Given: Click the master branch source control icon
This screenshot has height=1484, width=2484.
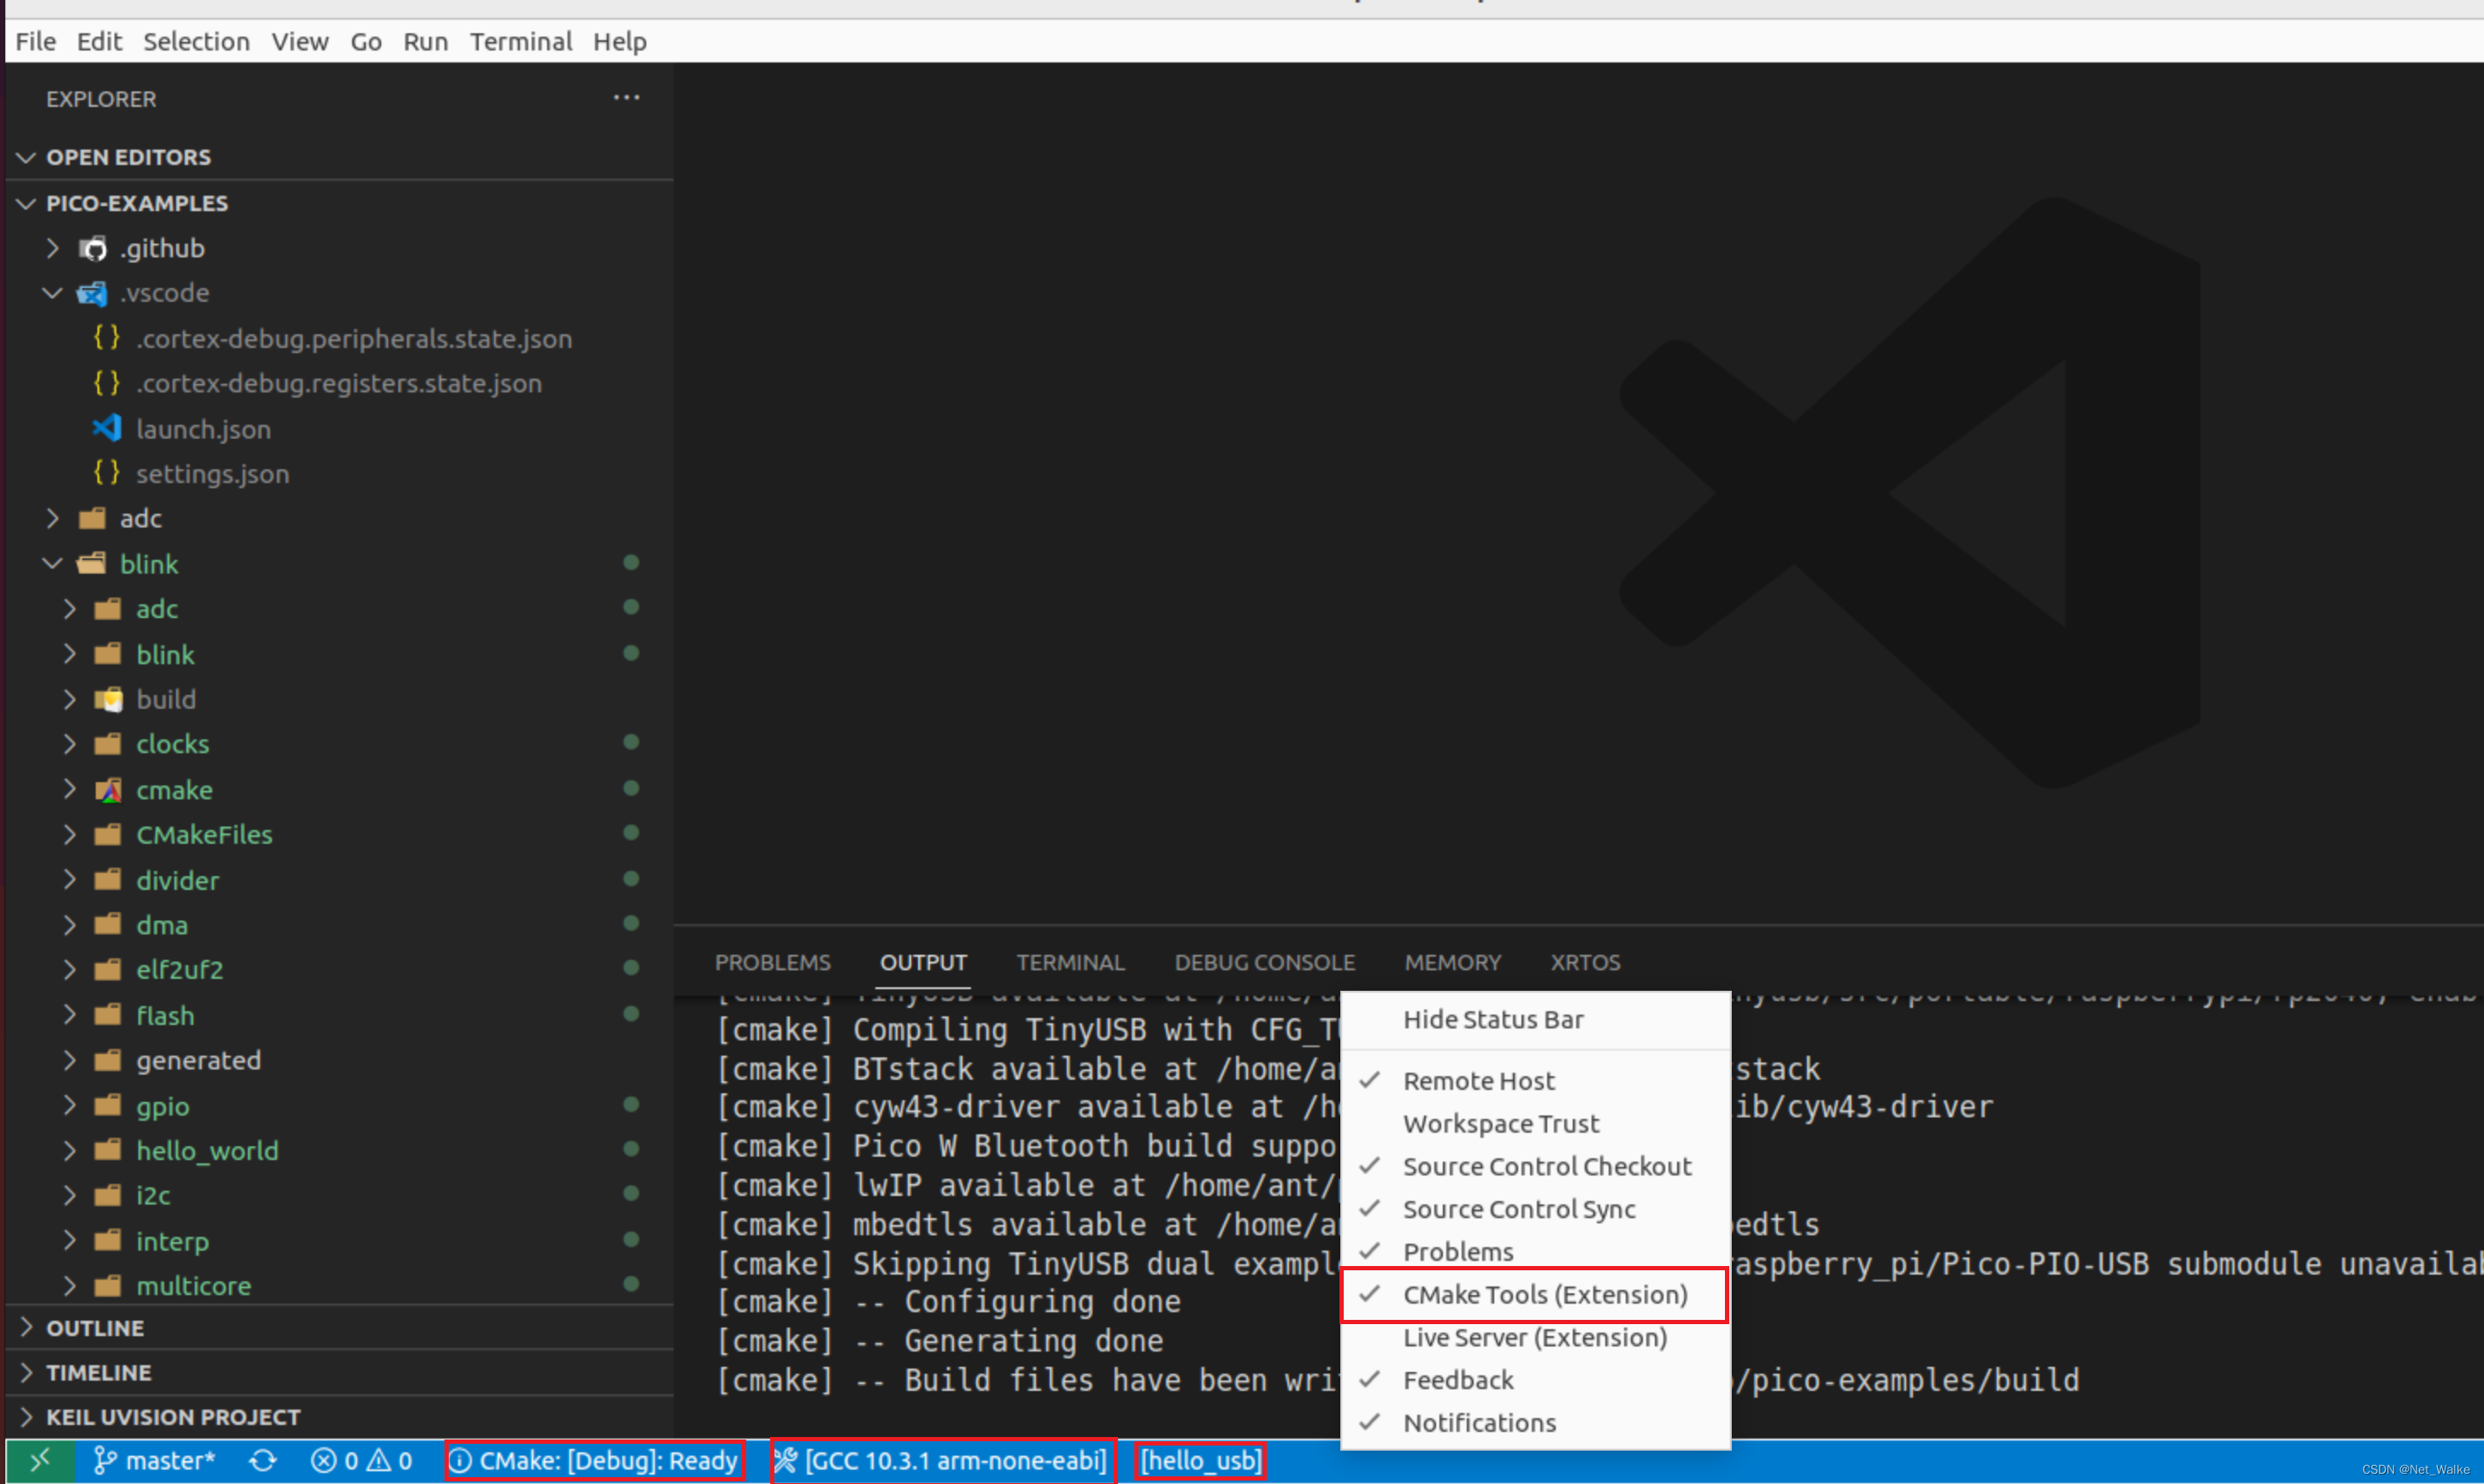Looking at the screenshot, I should [155, 1461].
